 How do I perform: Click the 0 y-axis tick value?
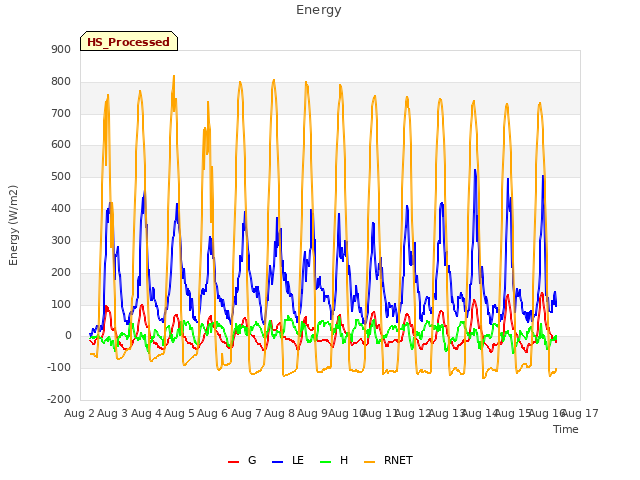click(x=68, y=336)
